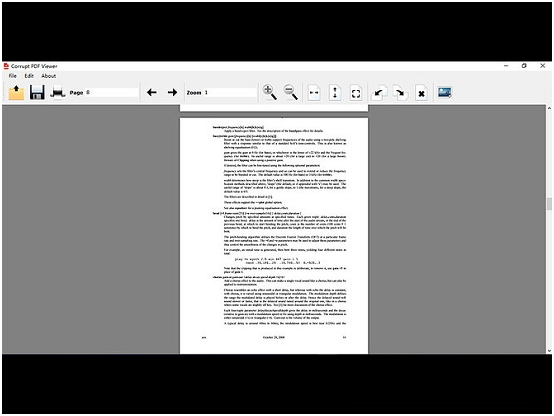The image size is (554, 416).
Task: Restore down the viewer window
Action: coord(524,66)
